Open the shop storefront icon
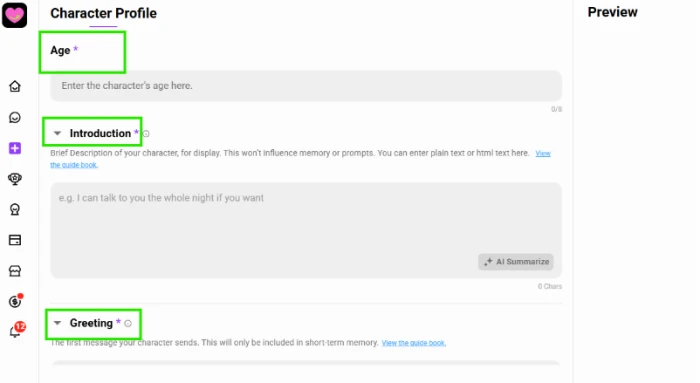This screenshot has width=700, height=383. [x=15, y=271]
